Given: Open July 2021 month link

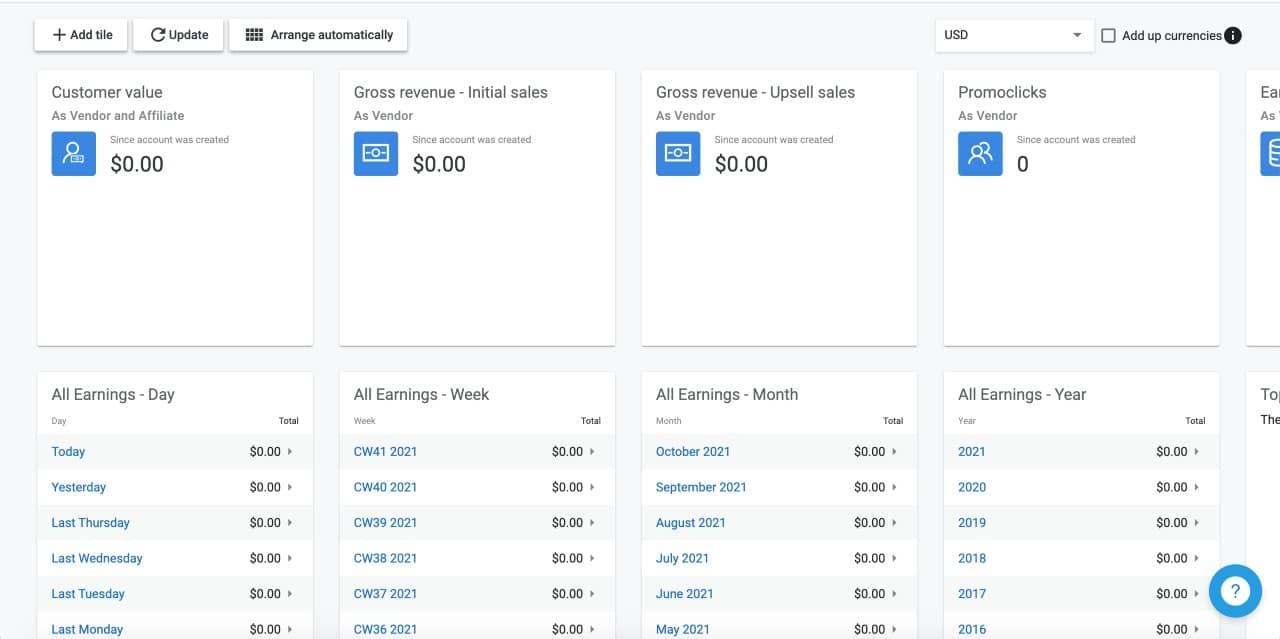Looking at the screenshot, I should click(682, 558).
